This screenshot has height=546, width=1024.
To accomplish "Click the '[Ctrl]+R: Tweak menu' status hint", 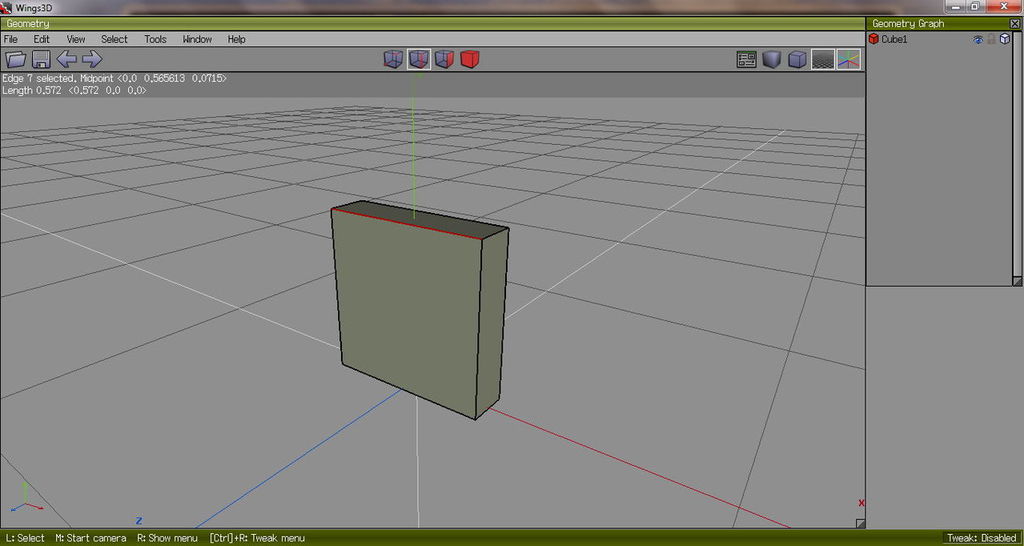I will point(257,538).
